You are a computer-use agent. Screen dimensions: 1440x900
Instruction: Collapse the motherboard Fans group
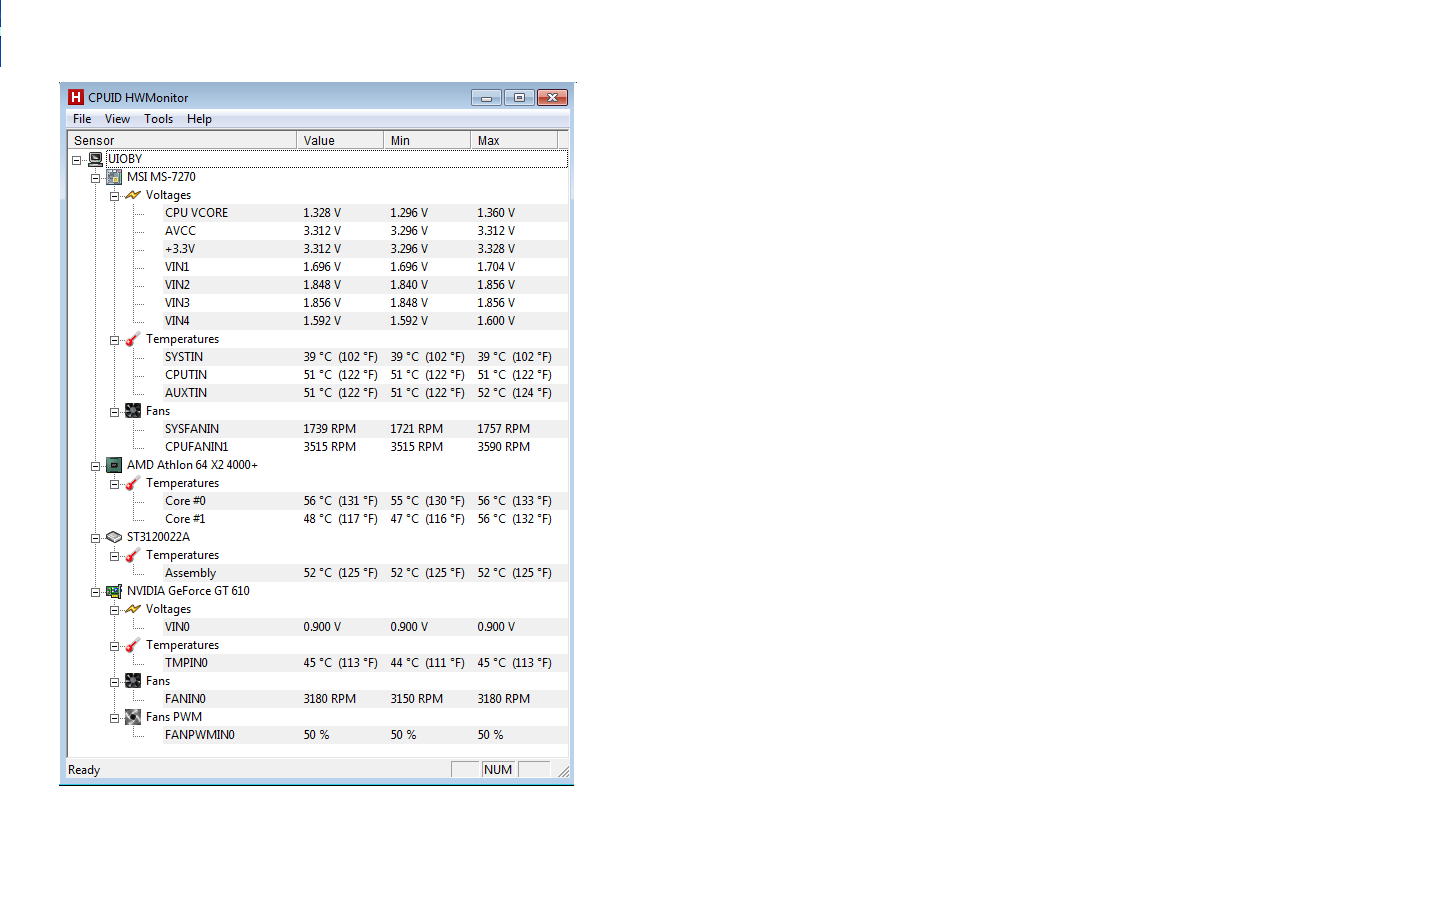[x=114, y=412]
